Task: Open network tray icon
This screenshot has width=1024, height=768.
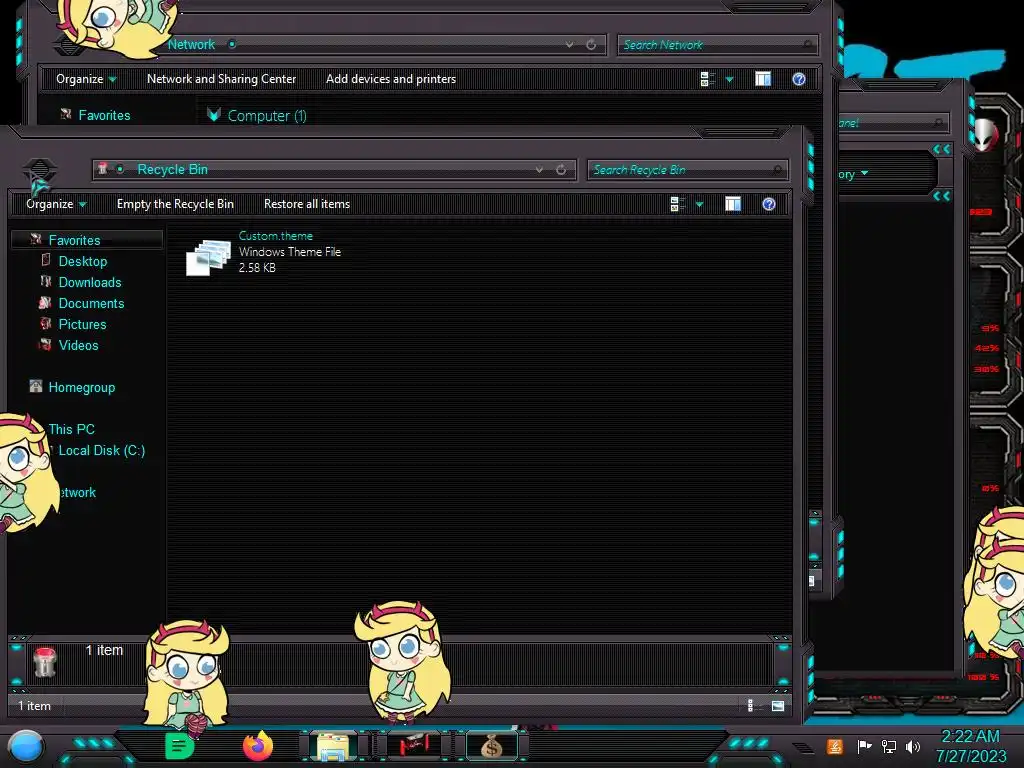Action: tap(889, 746)
